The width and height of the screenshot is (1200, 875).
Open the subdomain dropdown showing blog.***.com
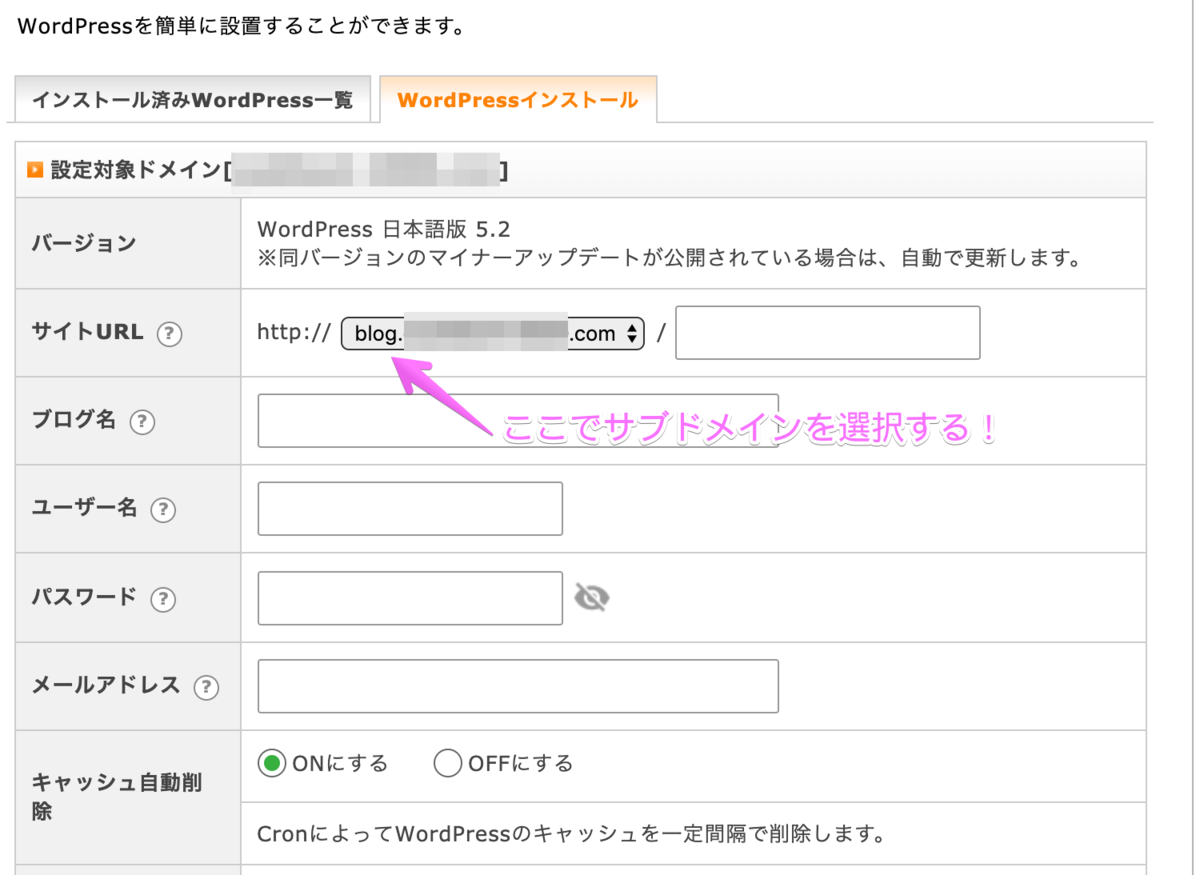pyautogui.click(x=490, y=333)
